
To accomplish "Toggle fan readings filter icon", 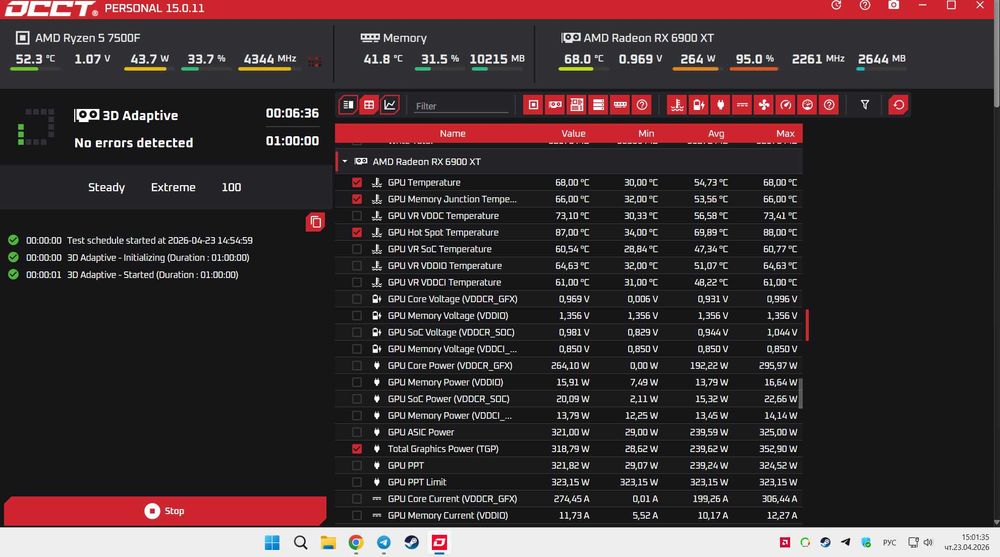I will click(763, 105).
